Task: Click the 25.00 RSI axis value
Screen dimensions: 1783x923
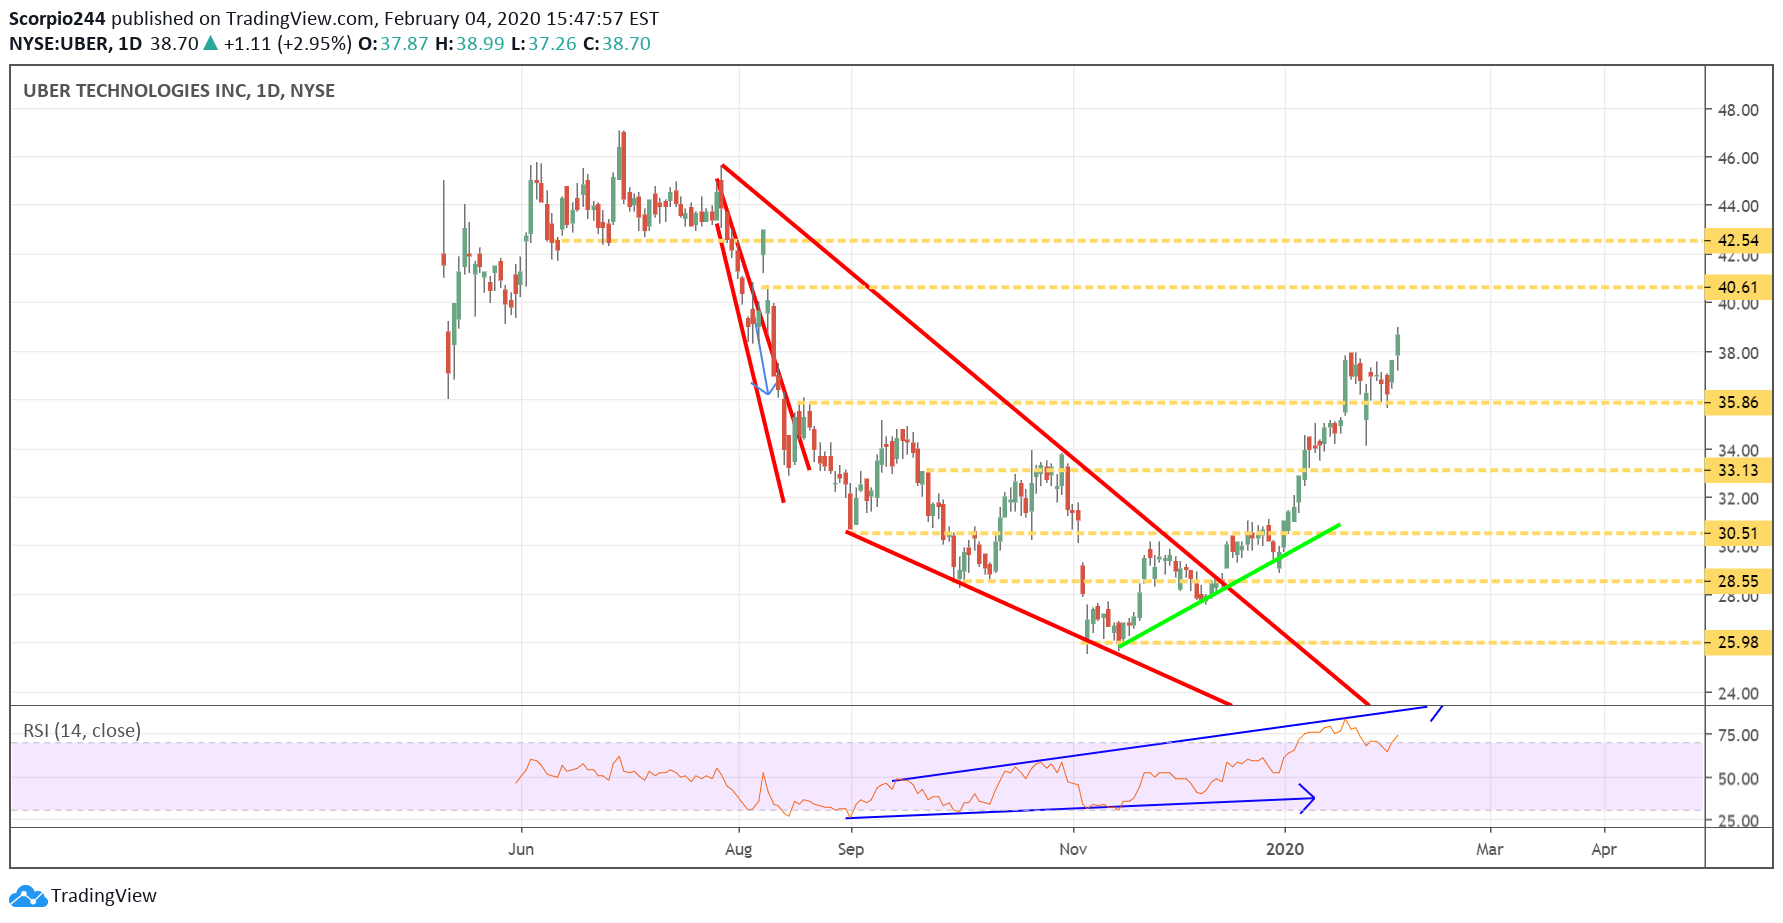Action: tap(1738, 821)
